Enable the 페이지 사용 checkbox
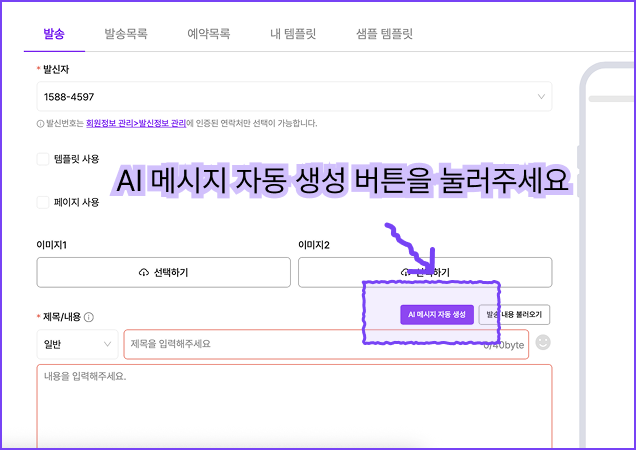The width and height of the screenshot is (636, 450). click(x=43, y=202)
